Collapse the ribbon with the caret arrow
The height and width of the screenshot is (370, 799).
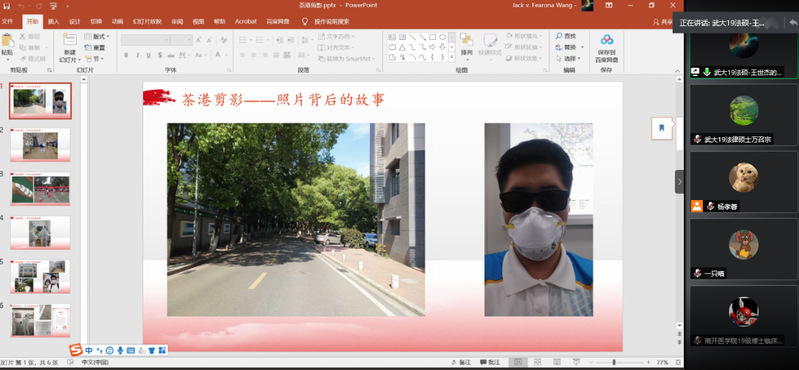pos(677,70)
